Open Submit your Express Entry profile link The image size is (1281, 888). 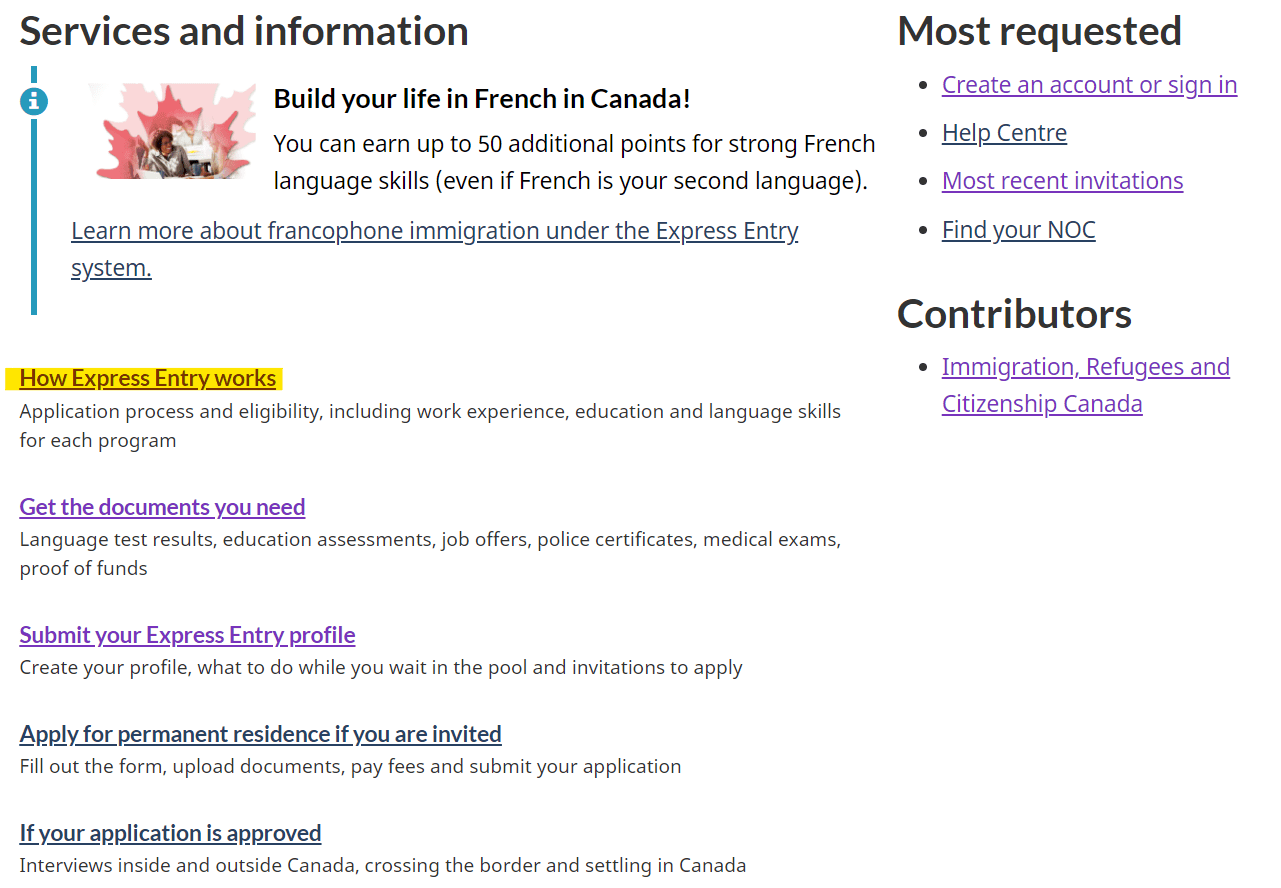pyautogui.click(x=187, y=635)
